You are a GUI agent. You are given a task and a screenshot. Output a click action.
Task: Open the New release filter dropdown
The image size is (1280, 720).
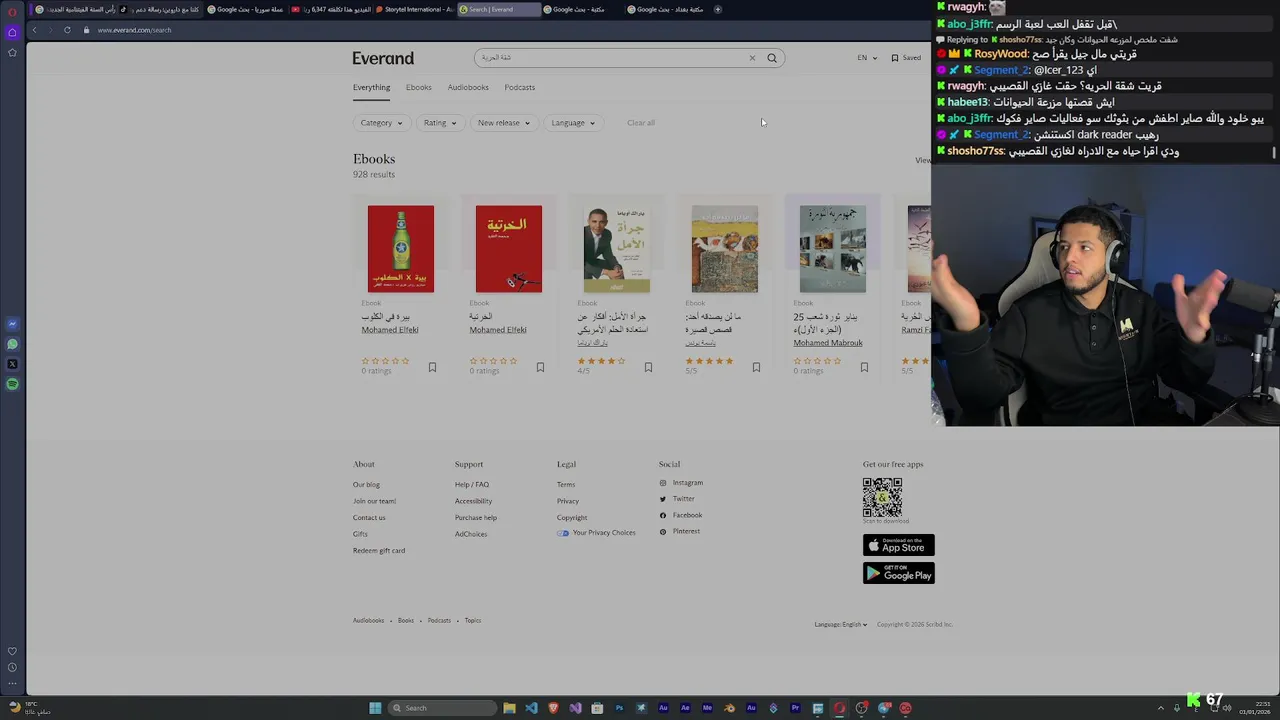(503, 123)
